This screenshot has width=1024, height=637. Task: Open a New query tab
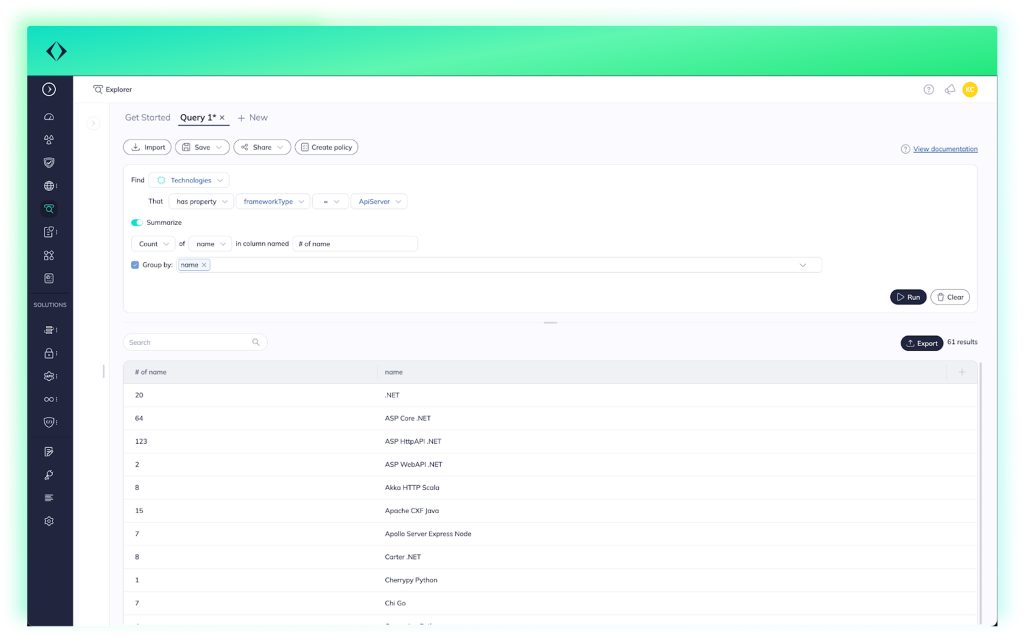click(253, 118)
